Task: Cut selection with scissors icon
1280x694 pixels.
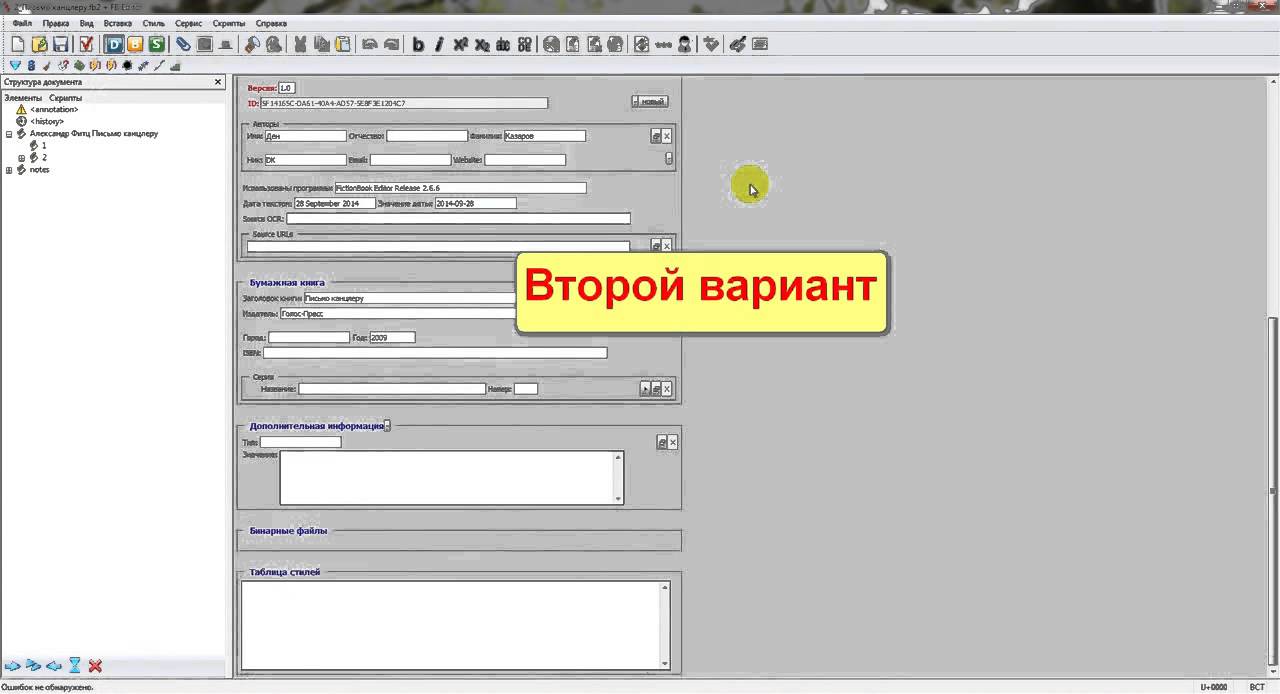Action: tap(300, 44)
